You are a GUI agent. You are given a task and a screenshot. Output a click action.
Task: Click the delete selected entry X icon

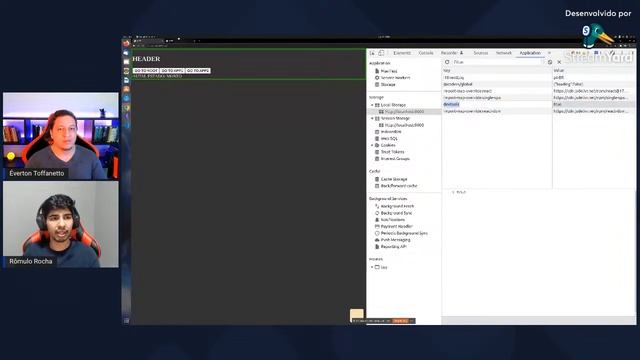[x=559, y=62]
